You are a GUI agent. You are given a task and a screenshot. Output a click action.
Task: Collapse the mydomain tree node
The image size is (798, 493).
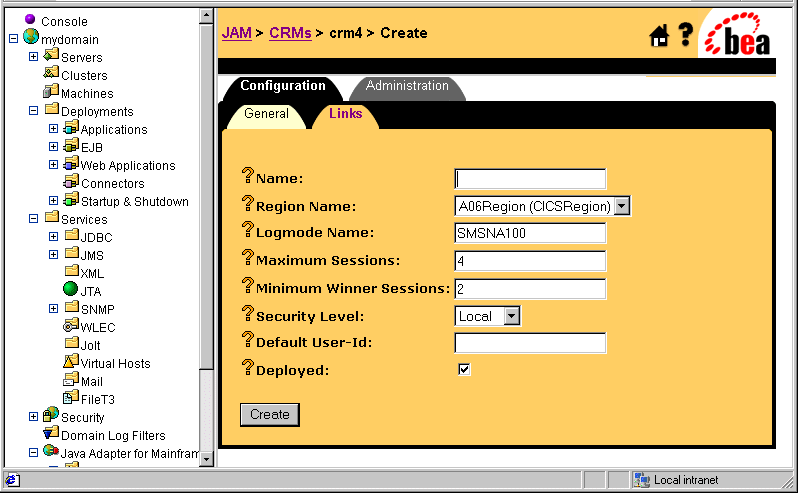[14, 39]
